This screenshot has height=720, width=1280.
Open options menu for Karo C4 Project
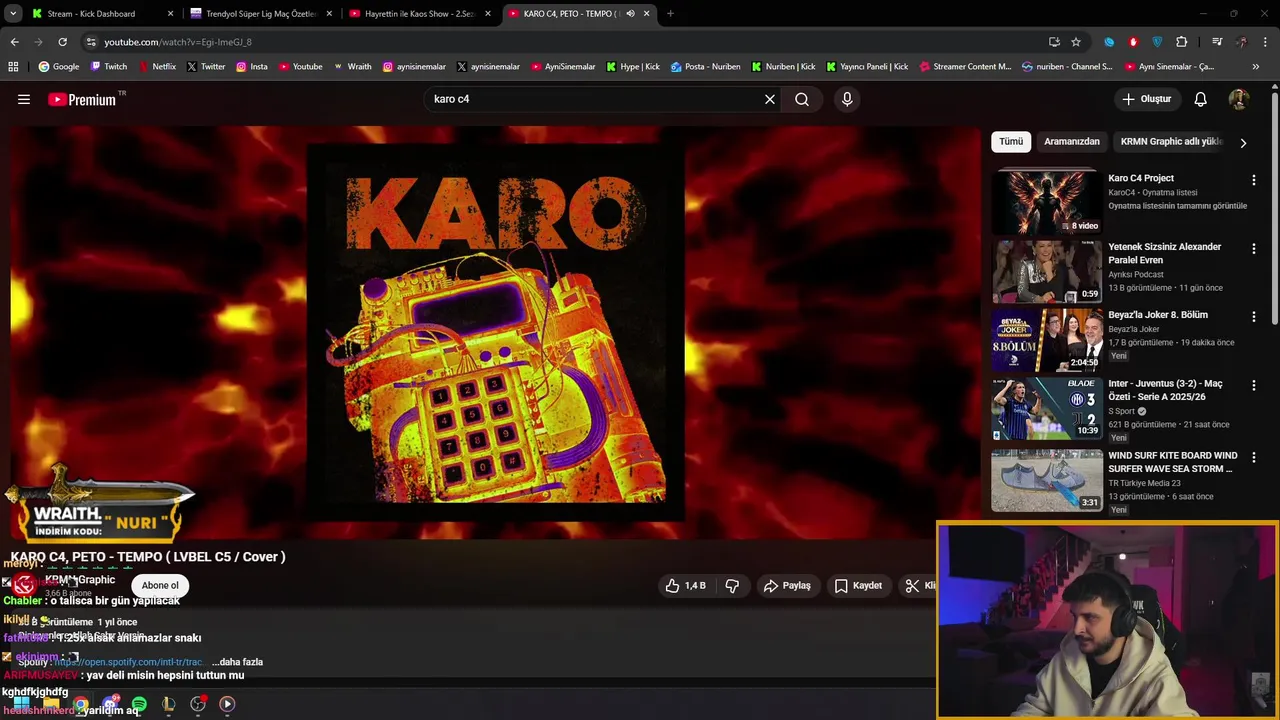click(1253, 180)
